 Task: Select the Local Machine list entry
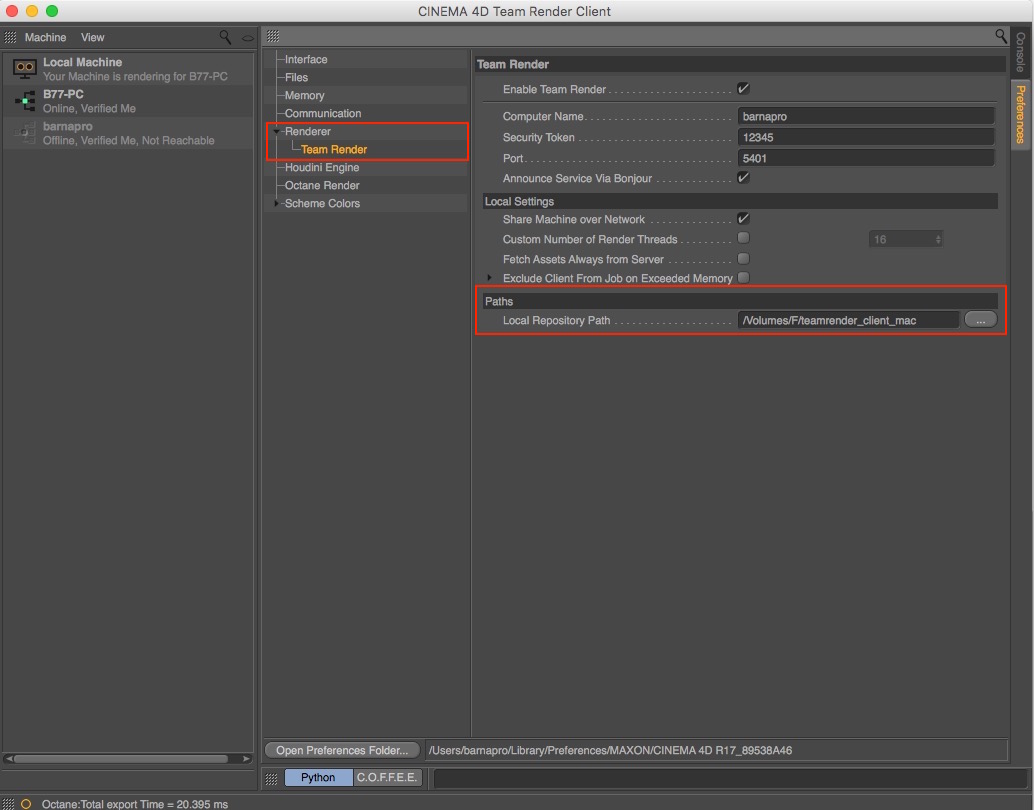(128, 69)
